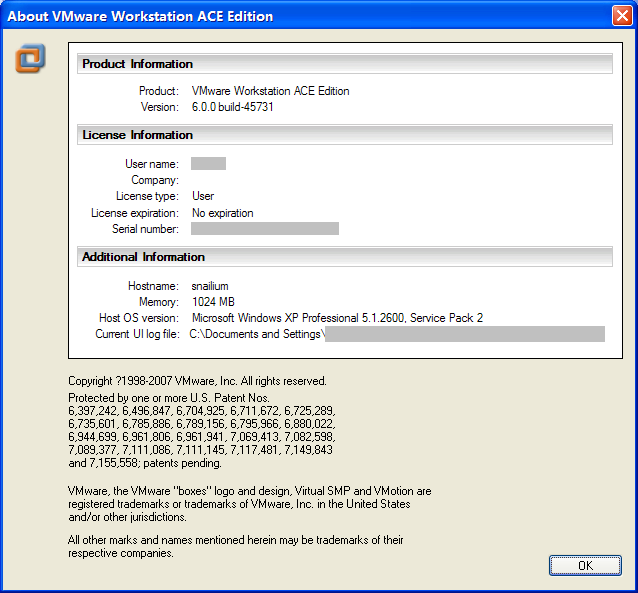The width and height of the screenshot is (638, 593).
Task: Click the Version: label
Action: pyautogui.click(x=160, y=107)
